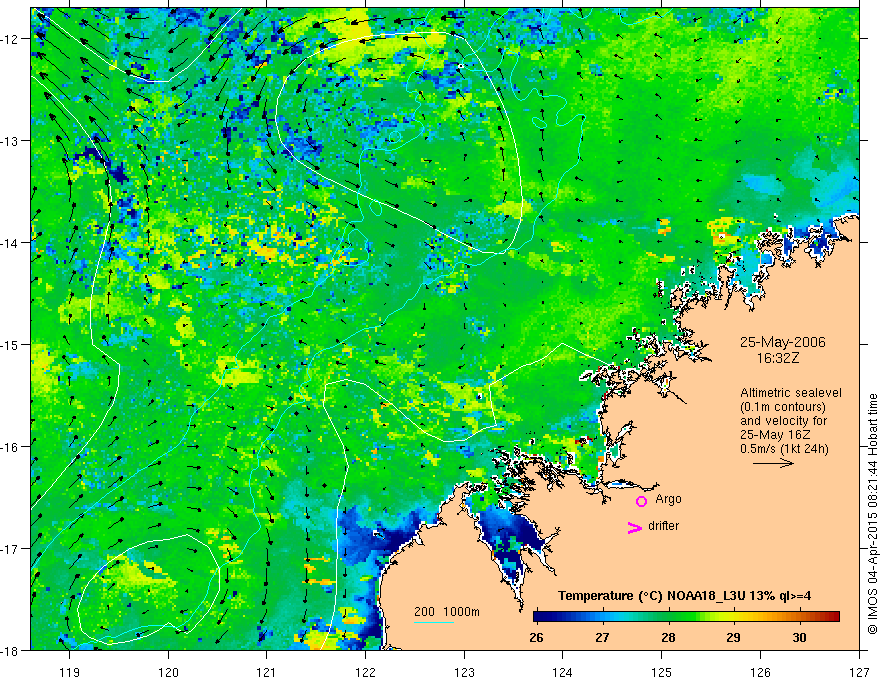Screen dimensions: 880x680
Task: Click the color bar label 30
Action: pos(799,637)
